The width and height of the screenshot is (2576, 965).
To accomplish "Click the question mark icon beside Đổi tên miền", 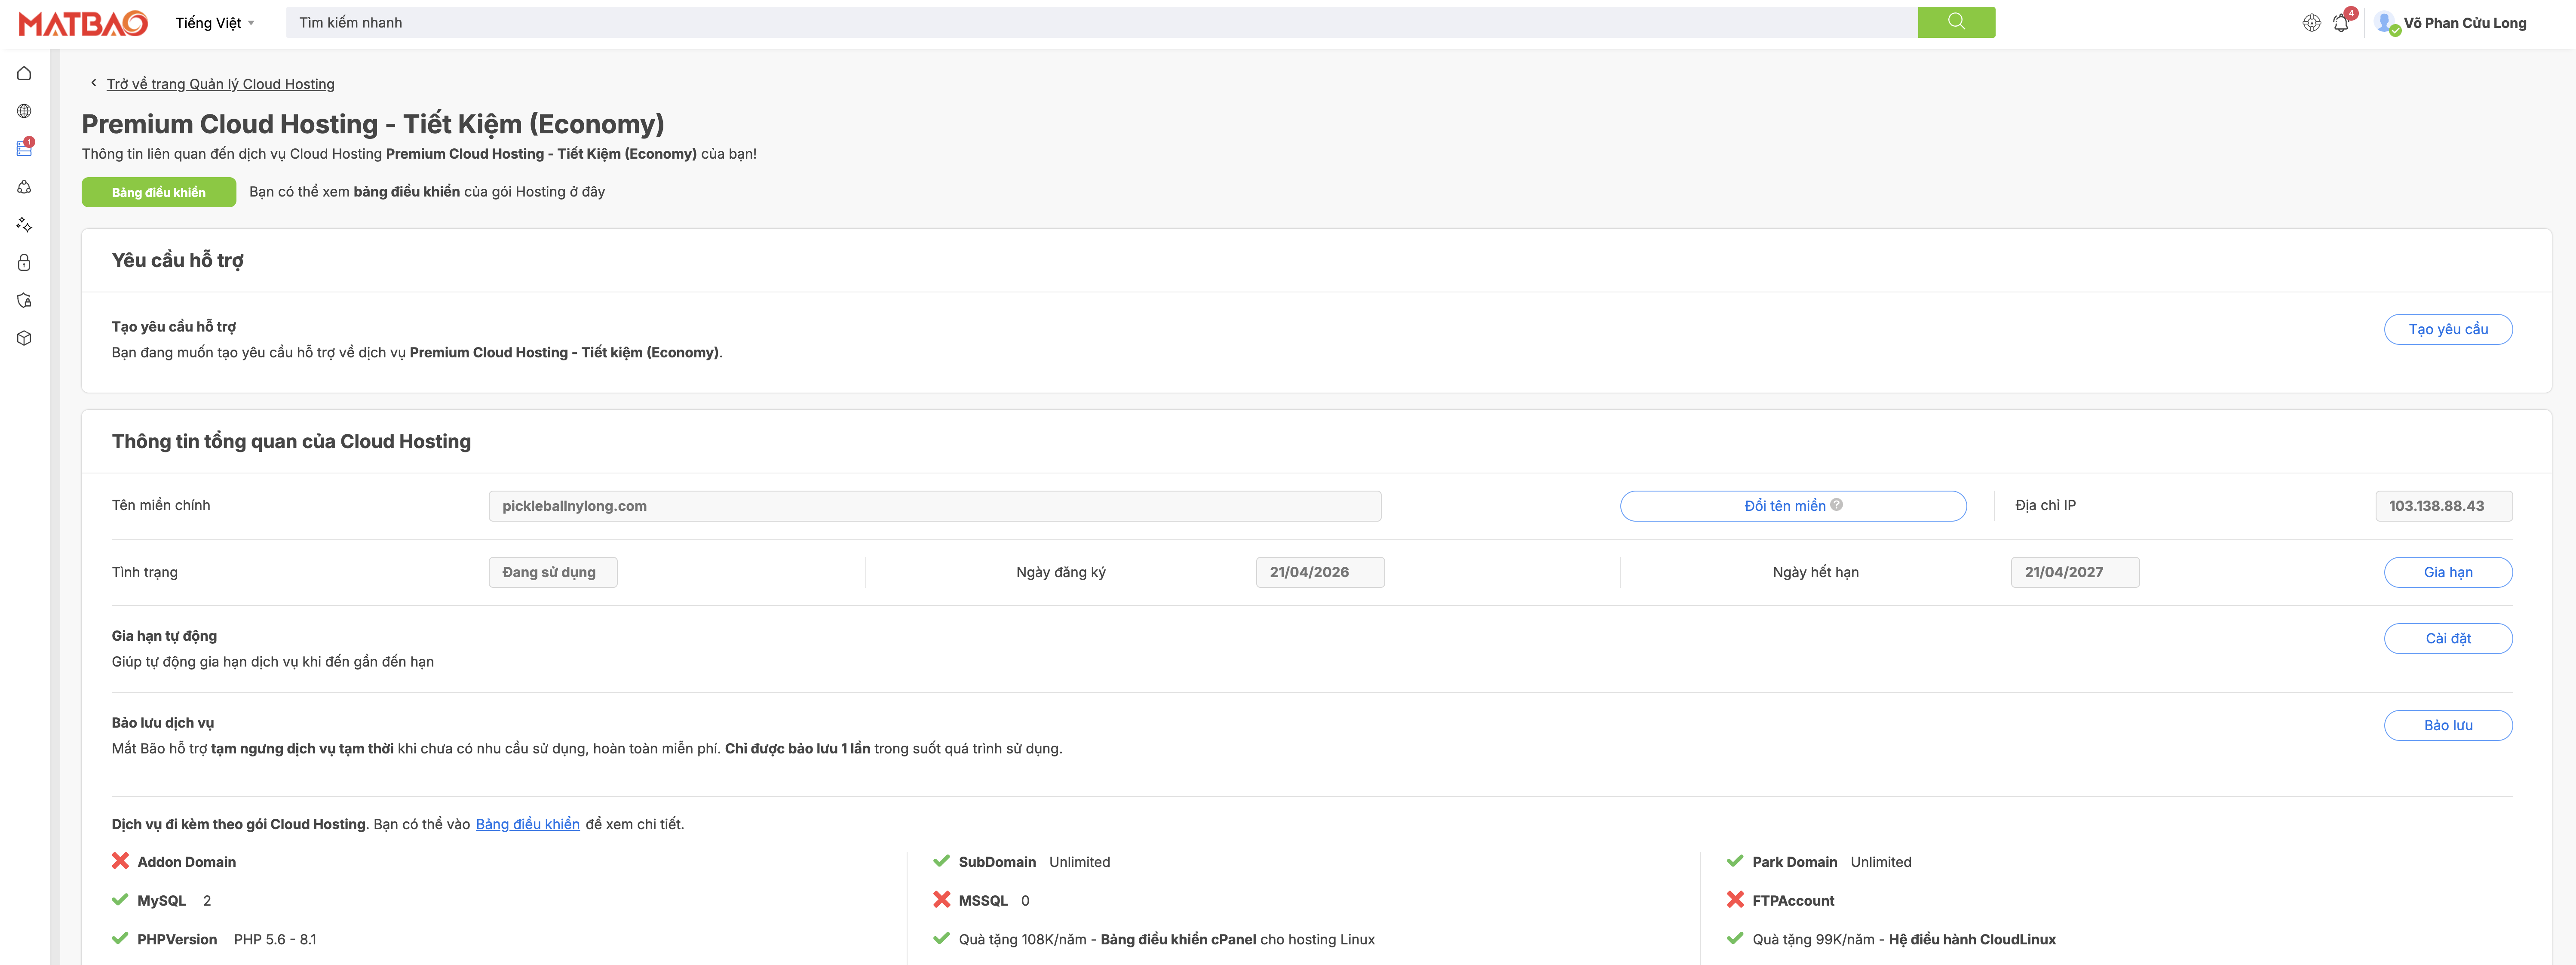I will [1836, 505].
